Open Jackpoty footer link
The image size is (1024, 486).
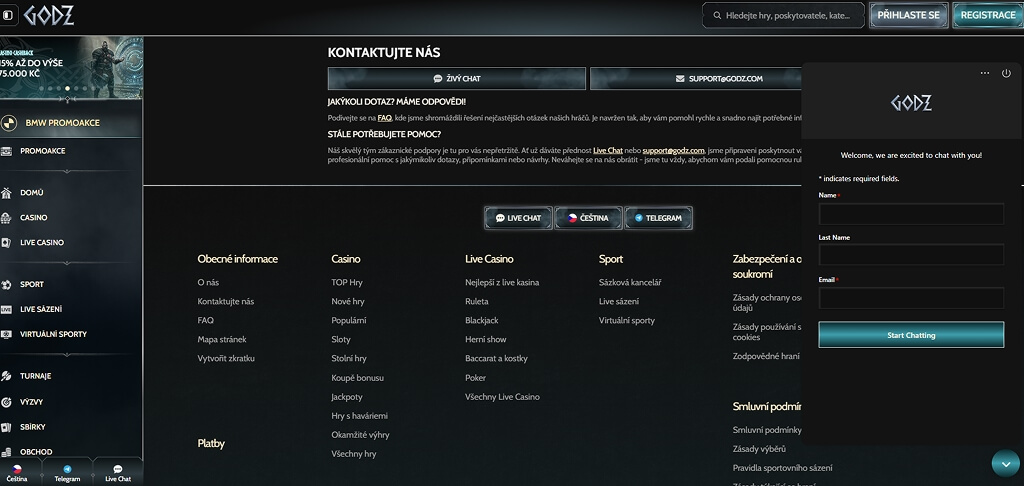click(x=347, y=397)
